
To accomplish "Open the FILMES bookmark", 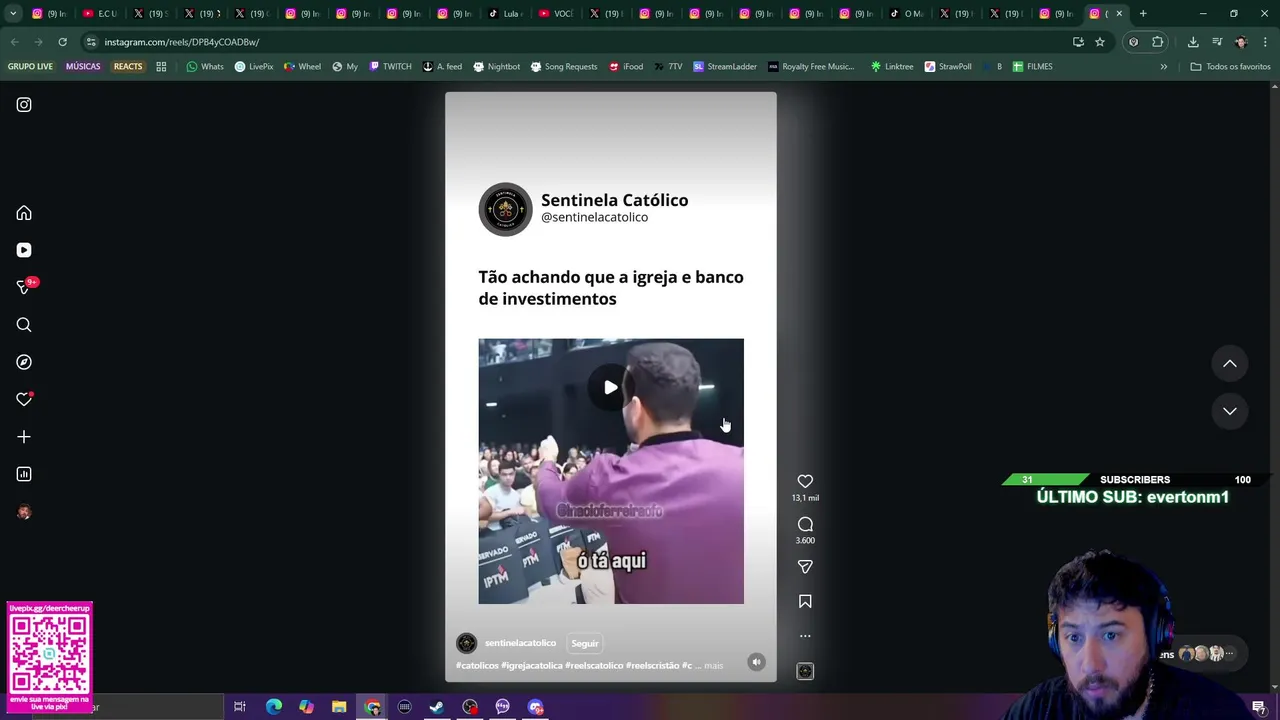I will coord(1032,67).
